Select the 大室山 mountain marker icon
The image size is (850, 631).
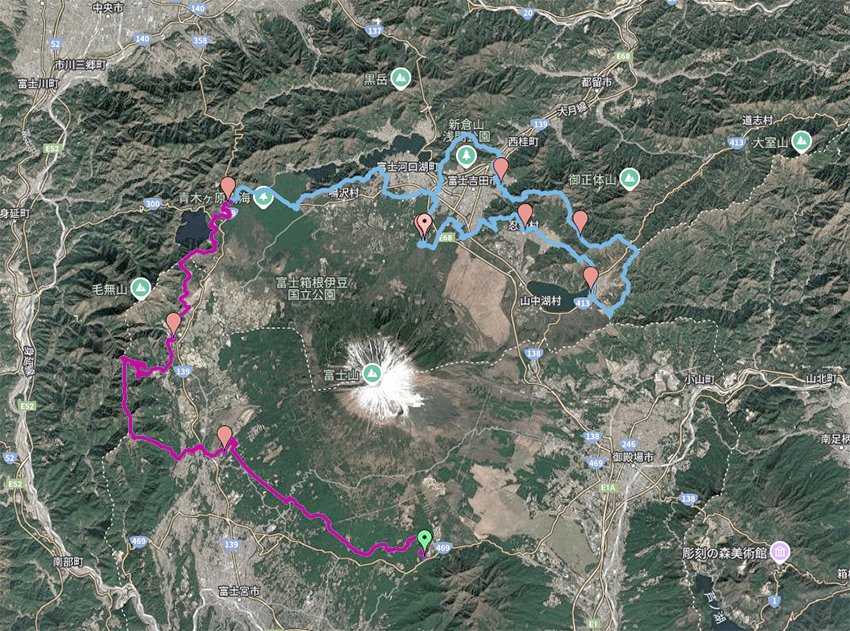[x=801, y=142]
